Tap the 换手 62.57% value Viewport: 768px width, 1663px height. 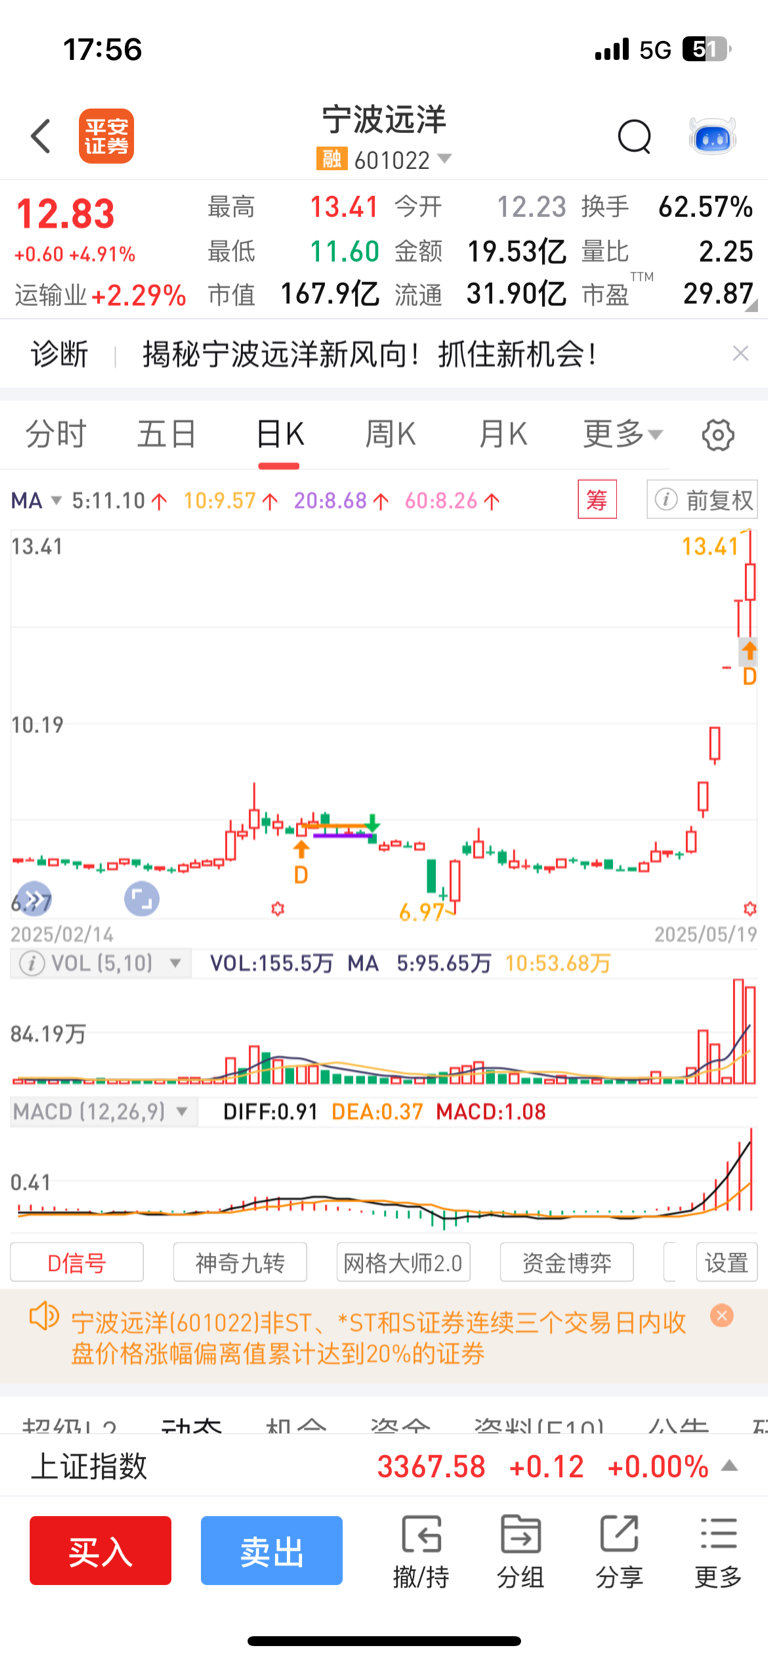click(705, 207)
